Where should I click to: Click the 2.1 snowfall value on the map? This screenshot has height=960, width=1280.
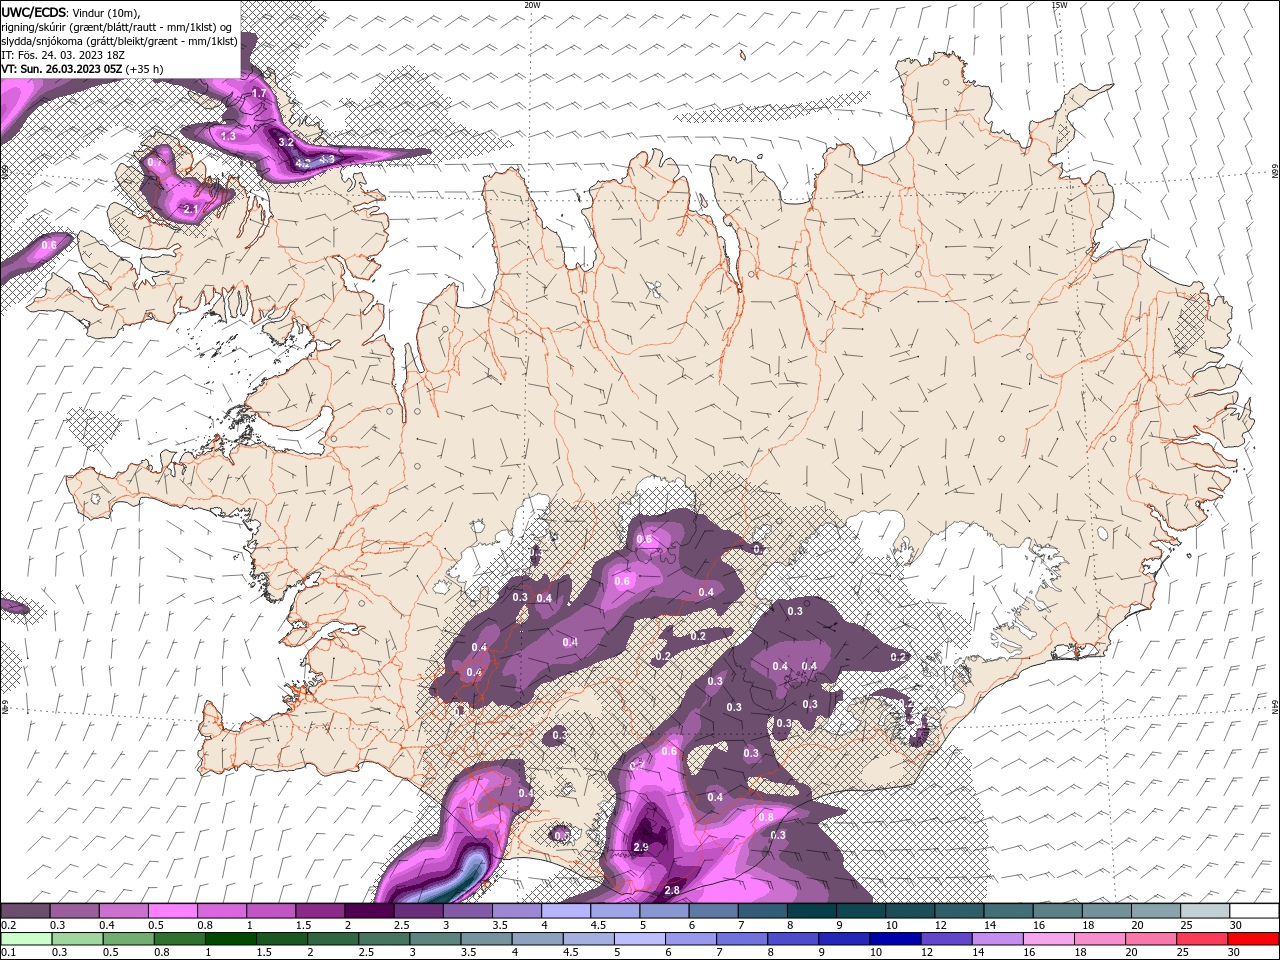point(191,209)
